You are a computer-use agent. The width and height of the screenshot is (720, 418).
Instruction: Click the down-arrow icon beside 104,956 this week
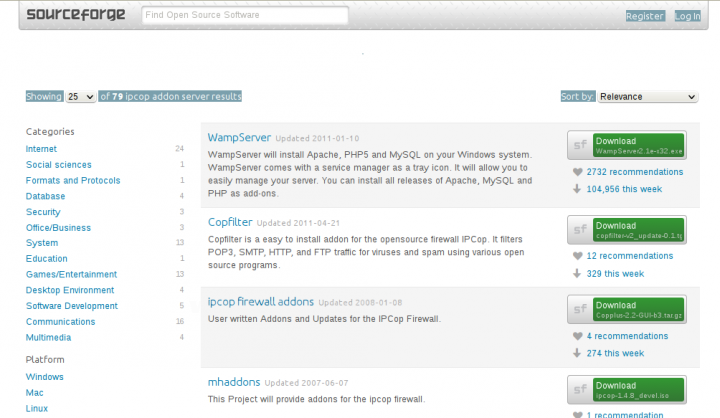(x=577, y=188)
